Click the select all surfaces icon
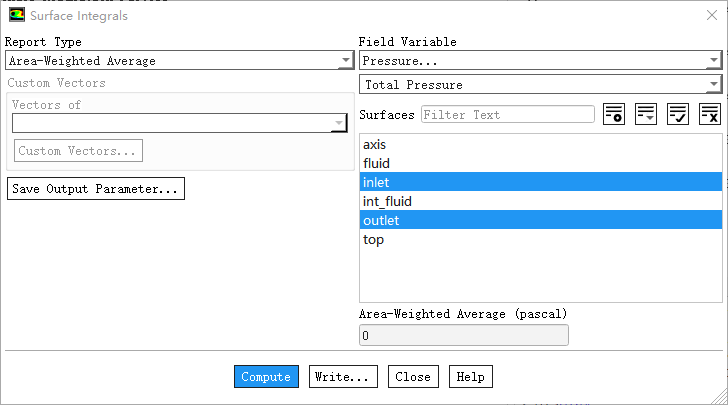This screenshot has height=405, width=728. coord(678,115)
